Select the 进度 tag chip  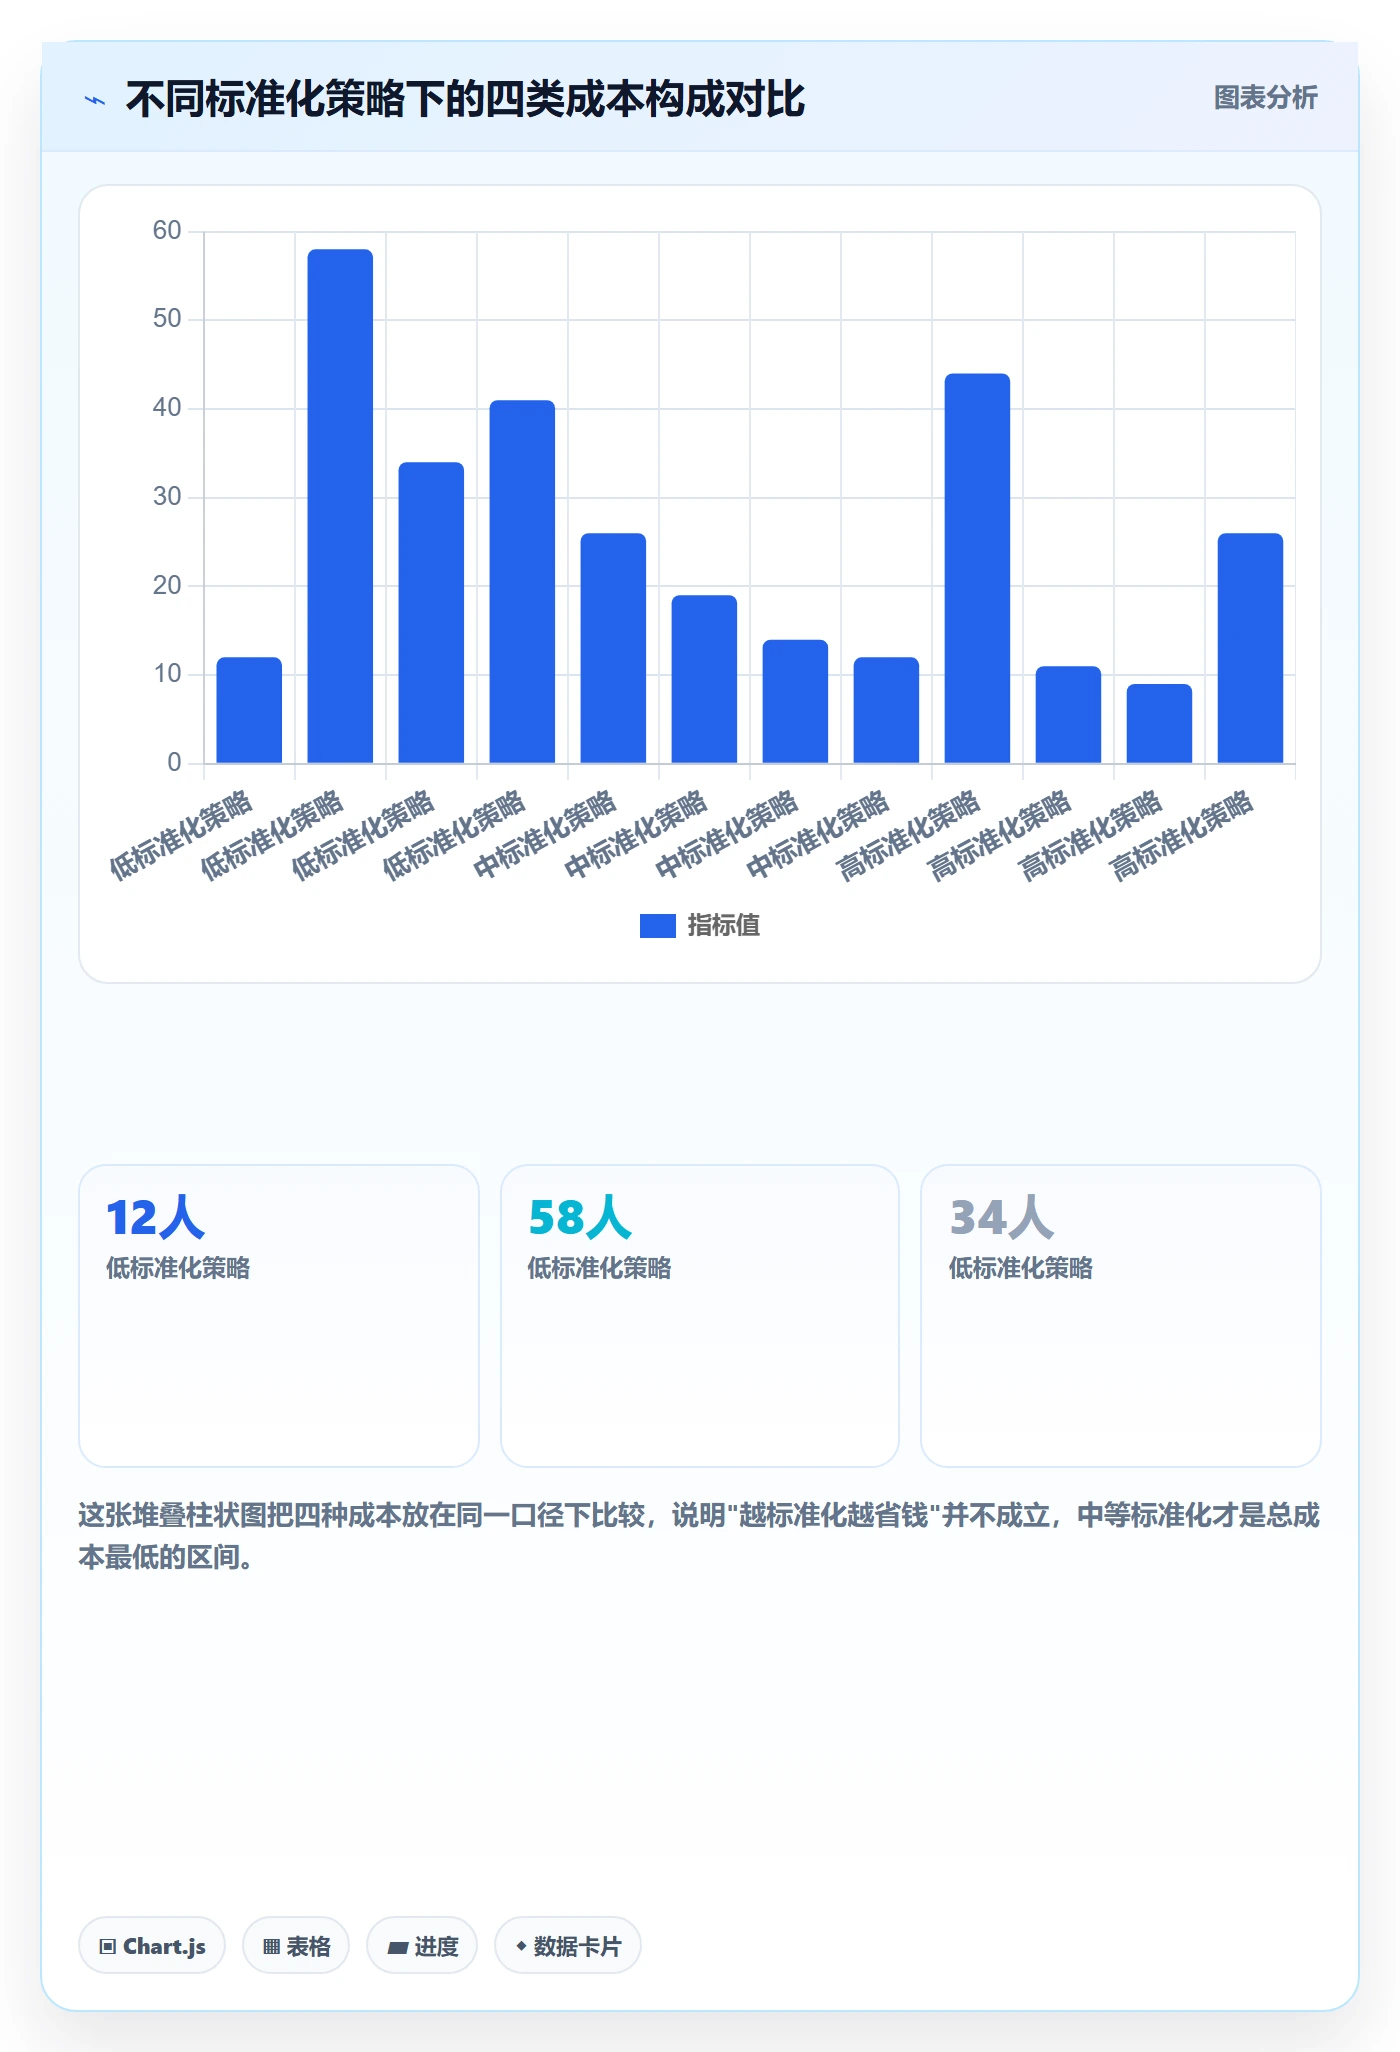(422, 1945)
